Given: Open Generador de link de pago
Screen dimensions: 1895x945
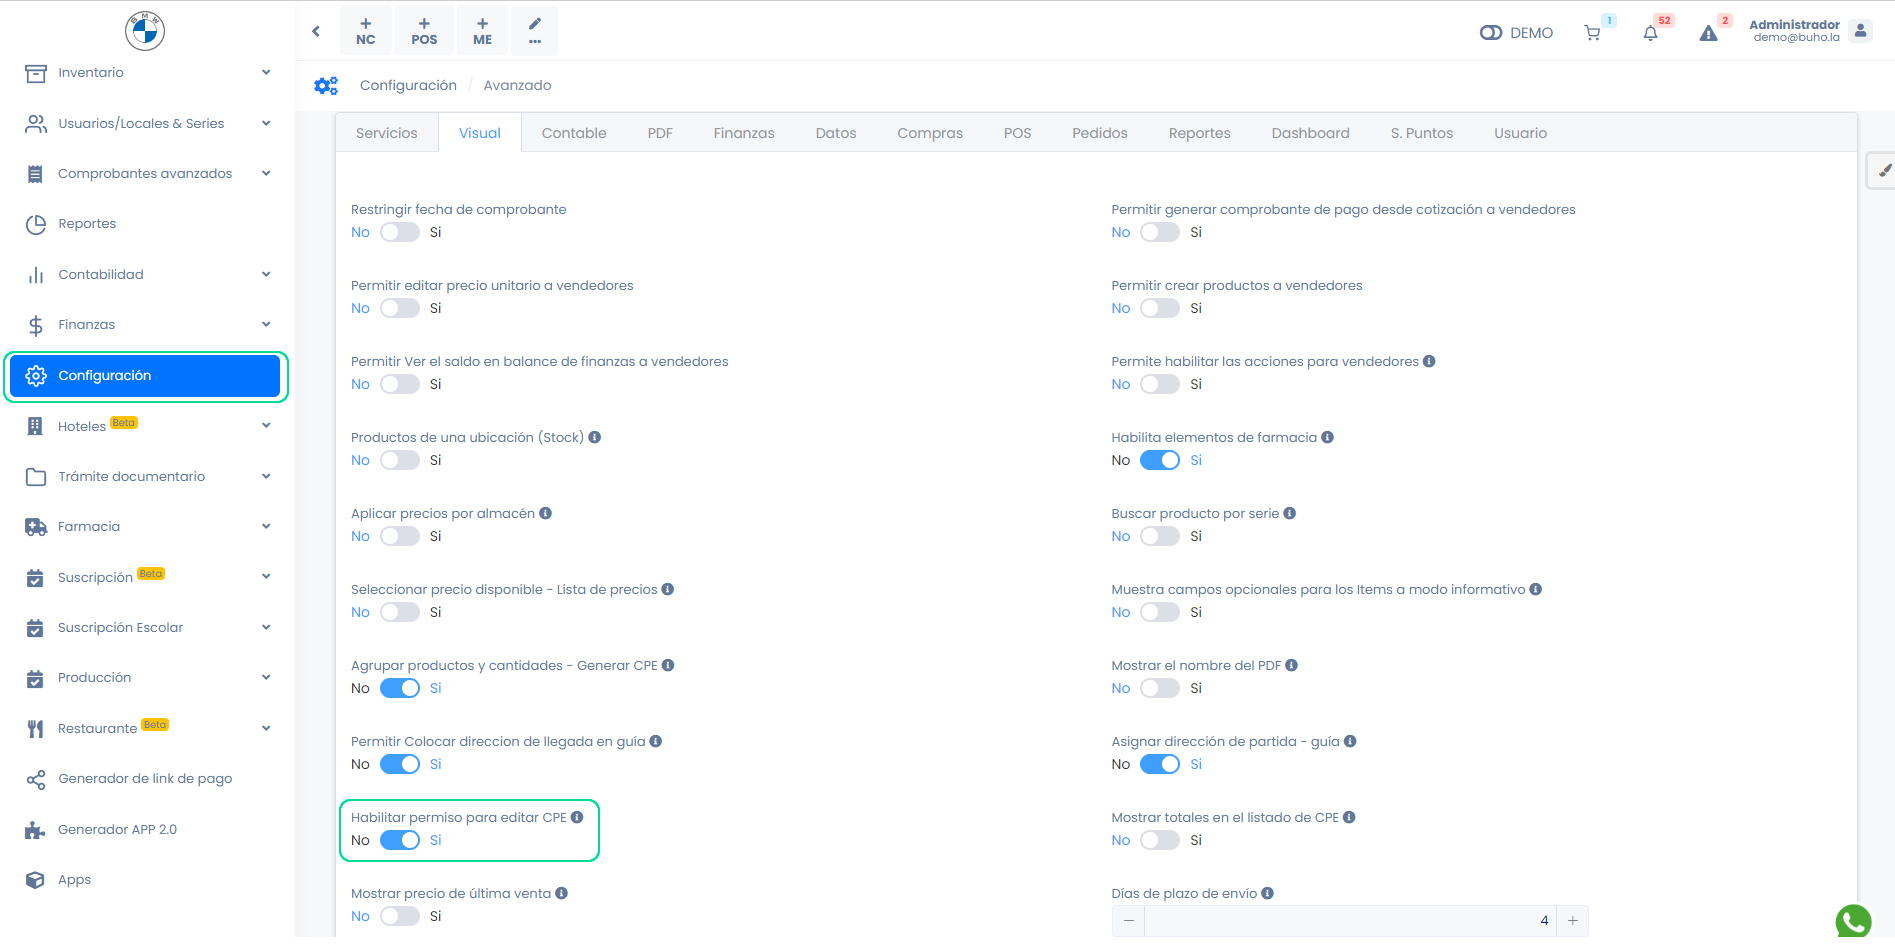Looking at the screenshot, I should click(145, 778).
